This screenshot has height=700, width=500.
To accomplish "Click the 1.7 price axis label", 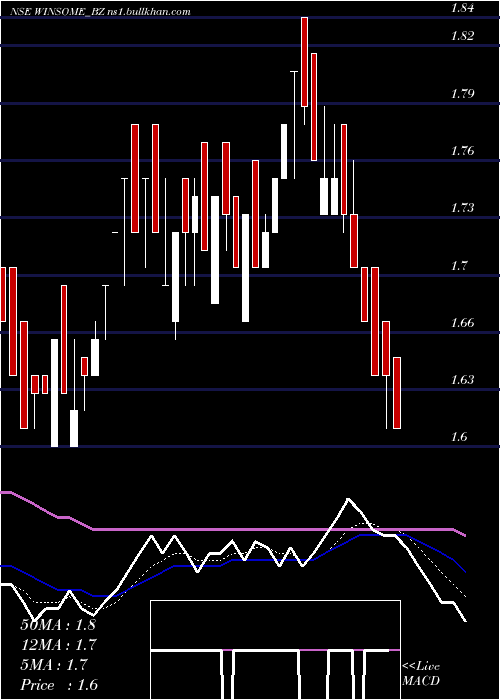I will (459, 266).
